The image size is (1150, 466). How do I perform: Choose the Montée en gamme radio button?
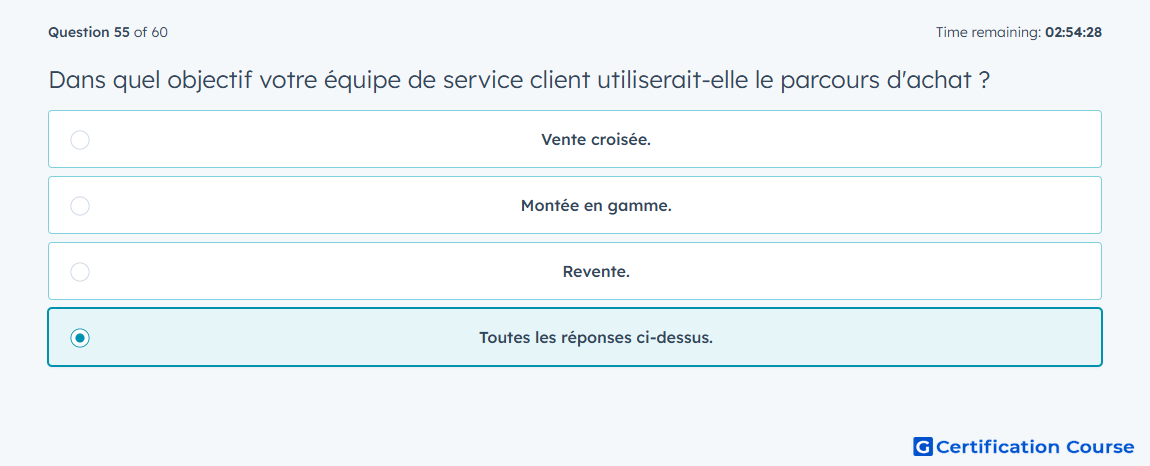(x=80, y=206)
